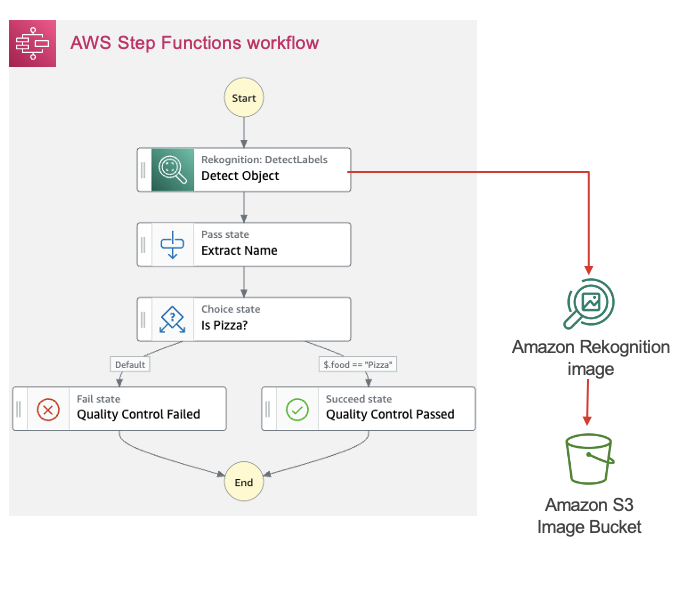Click the drag handle on Quality Control Passed
This screenshot has width=682, height=596.
tap(267, 409)
